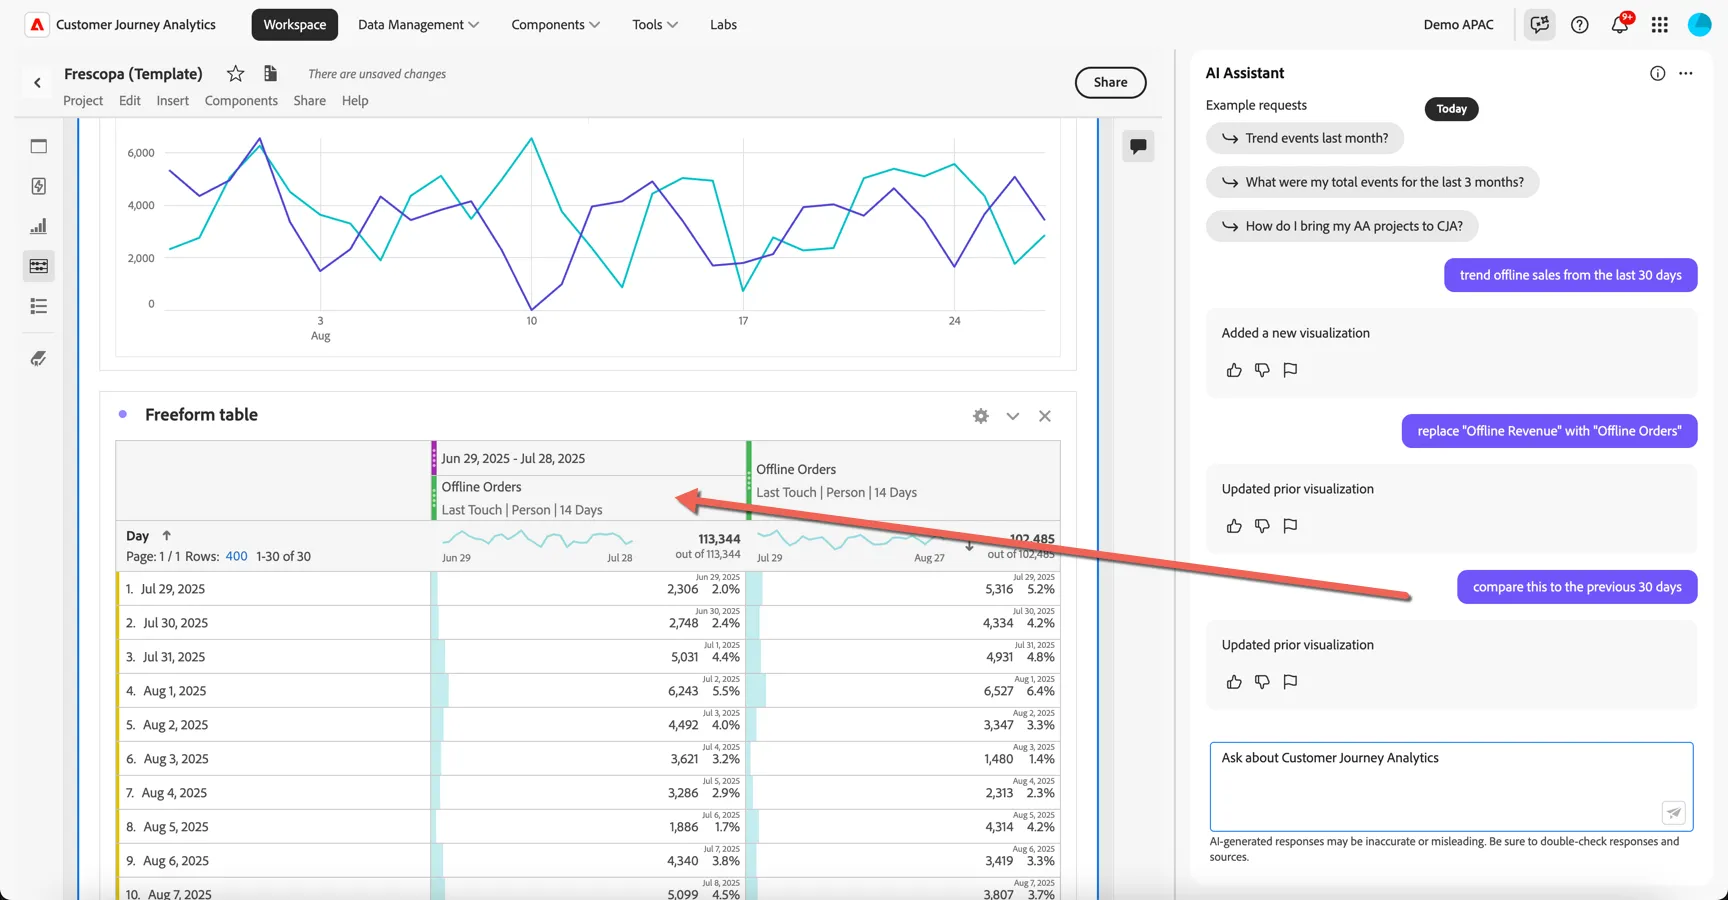Choose 'What were my total events' example request

(x=1372, y=182)
